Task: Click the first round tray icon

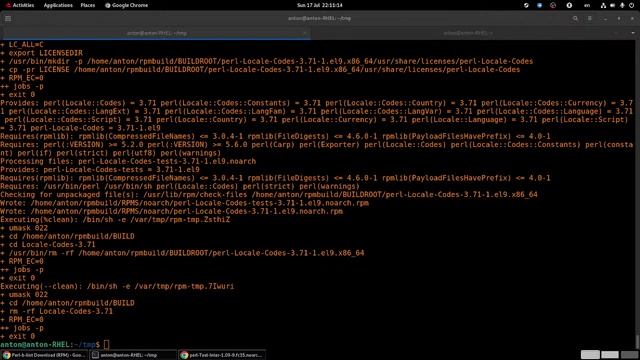Action: point(526,5)
